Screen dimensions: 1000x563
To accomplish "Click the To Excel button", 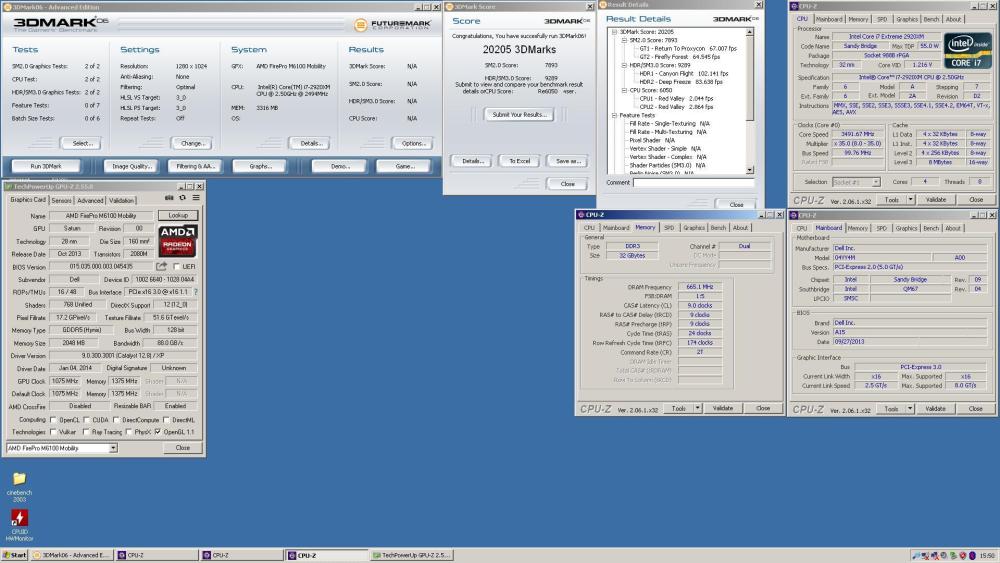I will coord(519,161).
